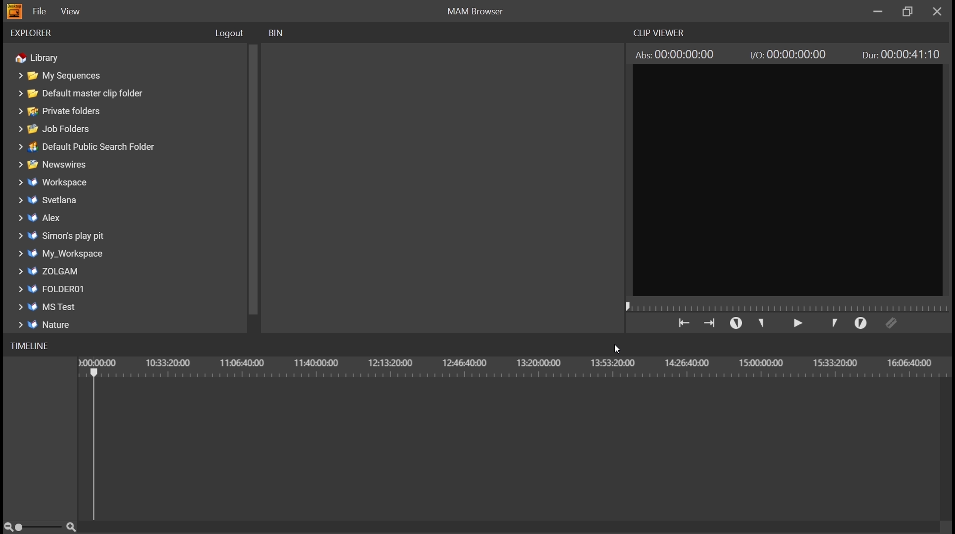Click the go-to-start arrow icon in Clip Viewer
The height and width of the screenshot is (534, 955).
click(x=683, y=323)
